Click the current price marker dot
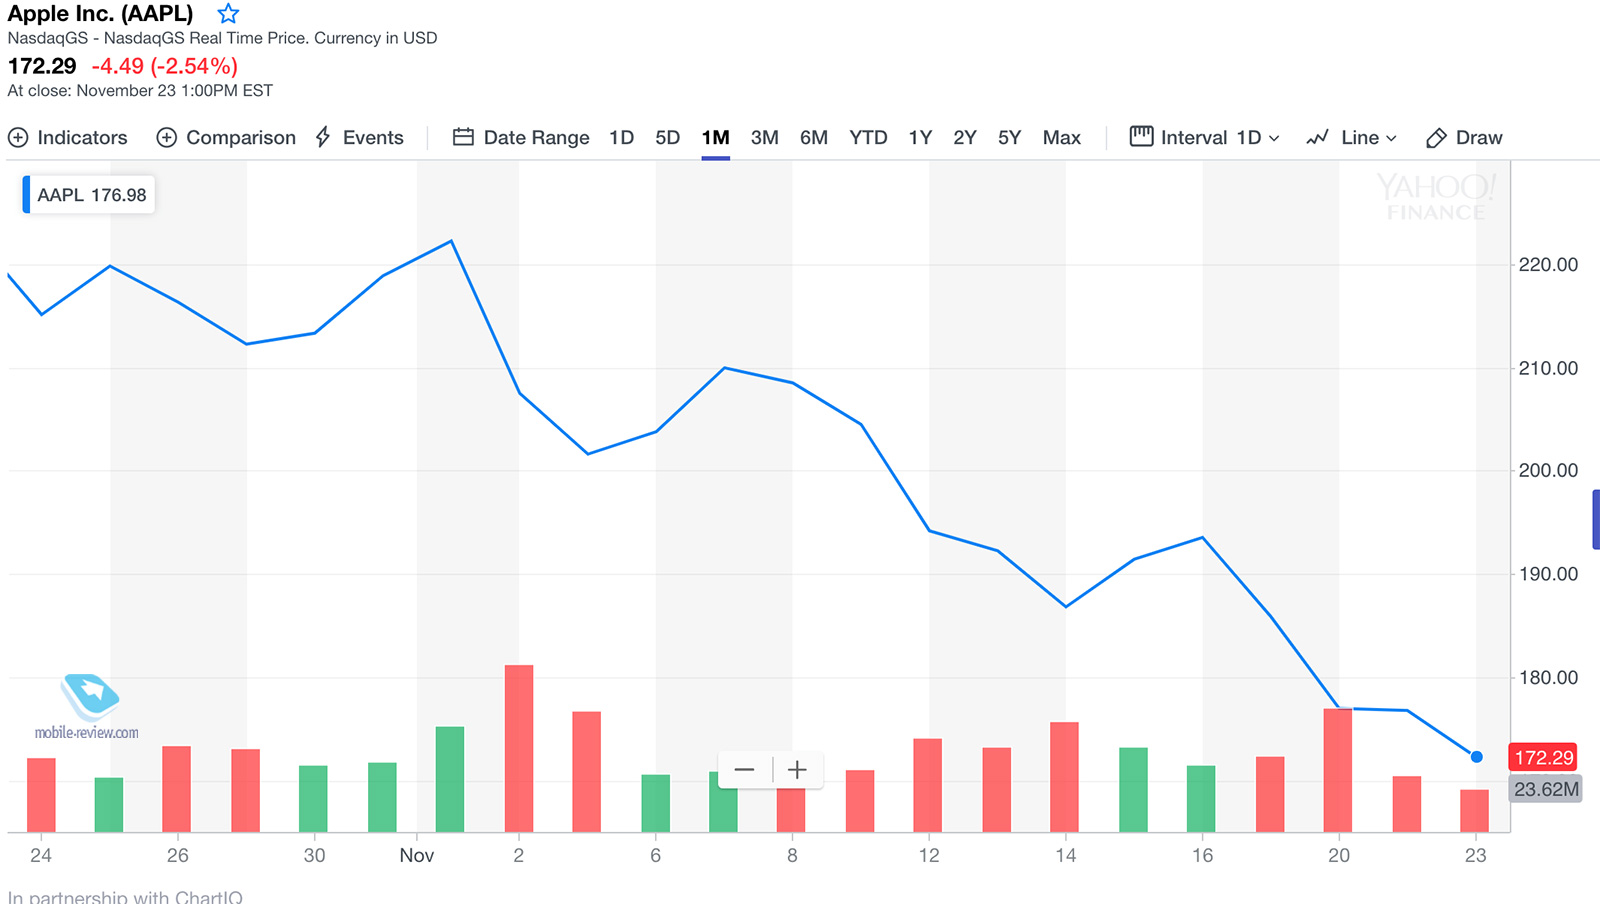Screen dimensions: 1600x904 point(1477,757)
